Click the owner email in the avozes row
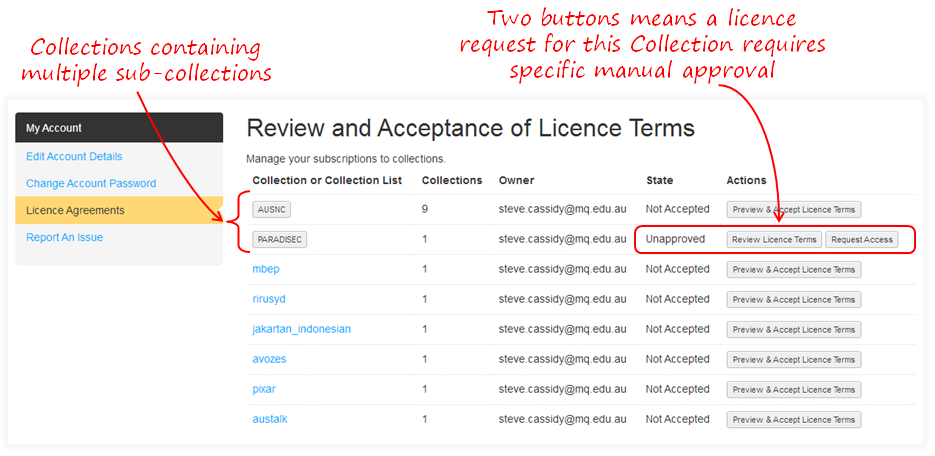 (562, 359)
